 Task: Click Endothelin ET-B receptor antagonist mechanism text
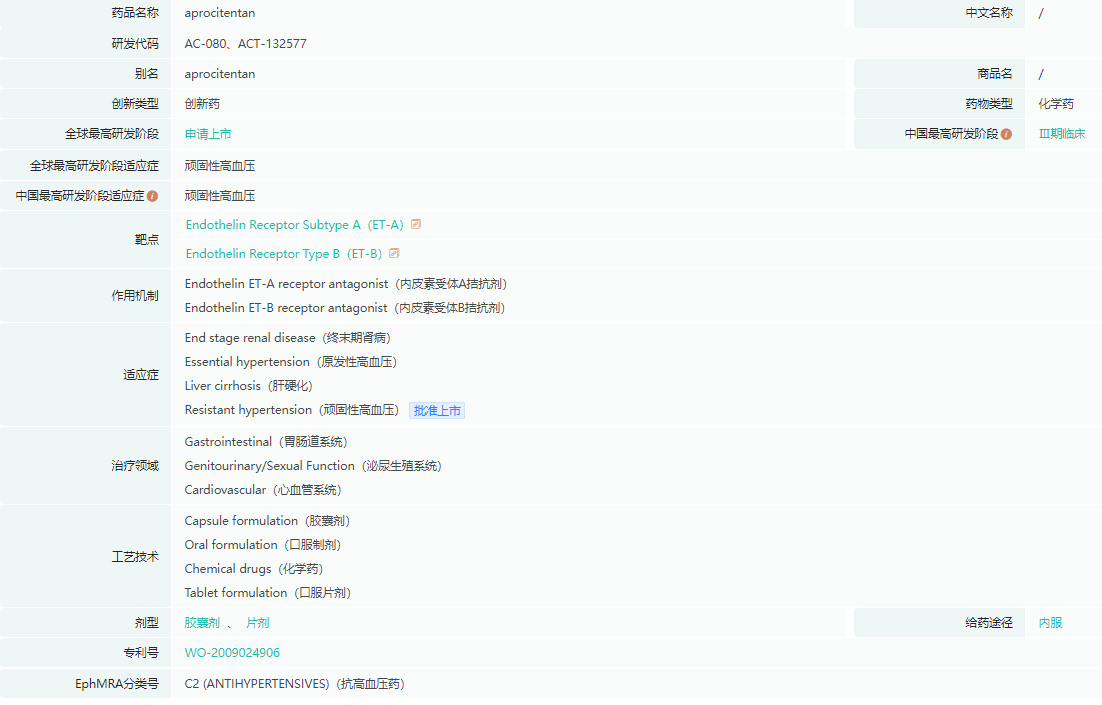coord(345,308)
